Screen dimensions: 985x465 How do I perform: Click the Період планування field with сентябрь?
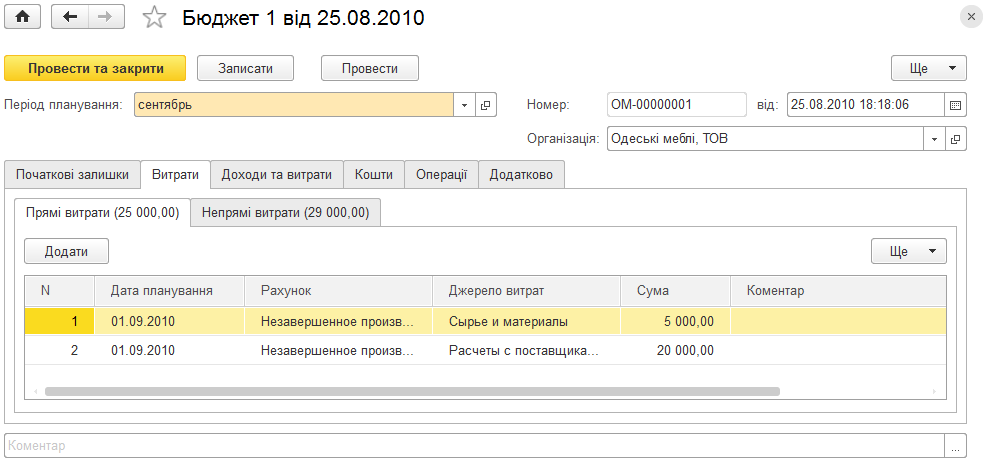coord(294,105)
